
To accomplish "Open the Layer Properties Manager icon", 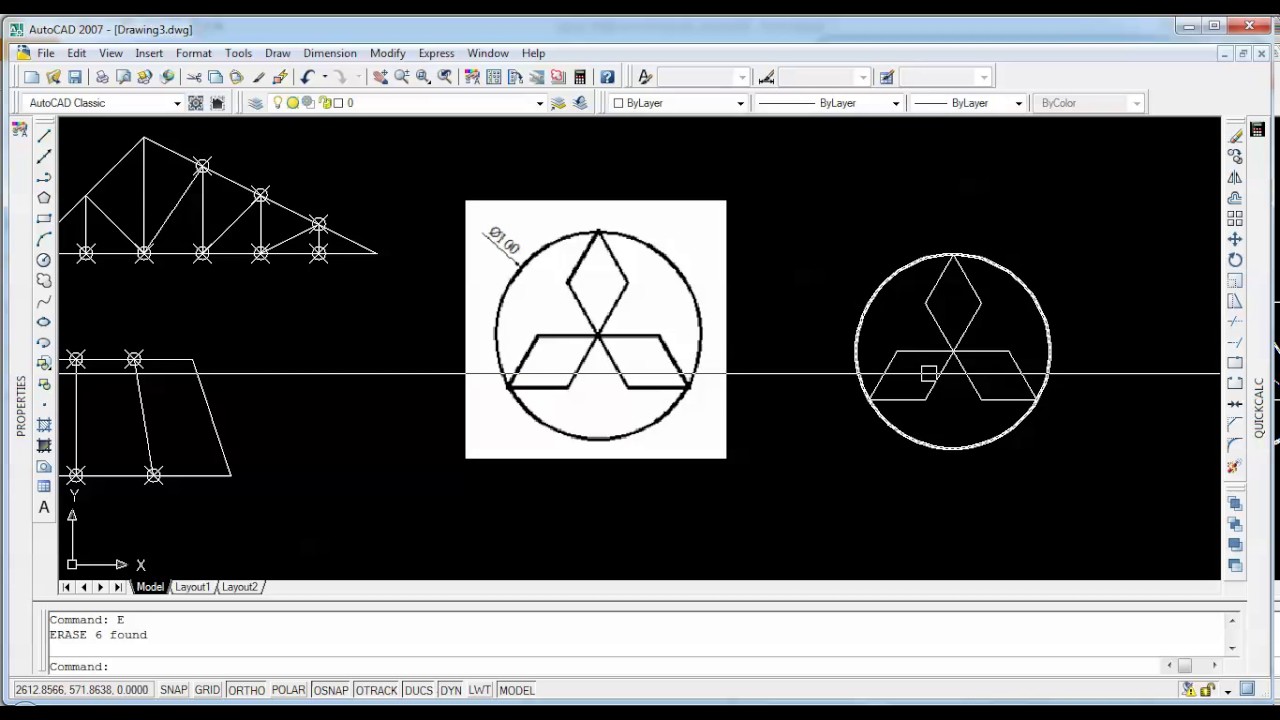I will (255, 103).
